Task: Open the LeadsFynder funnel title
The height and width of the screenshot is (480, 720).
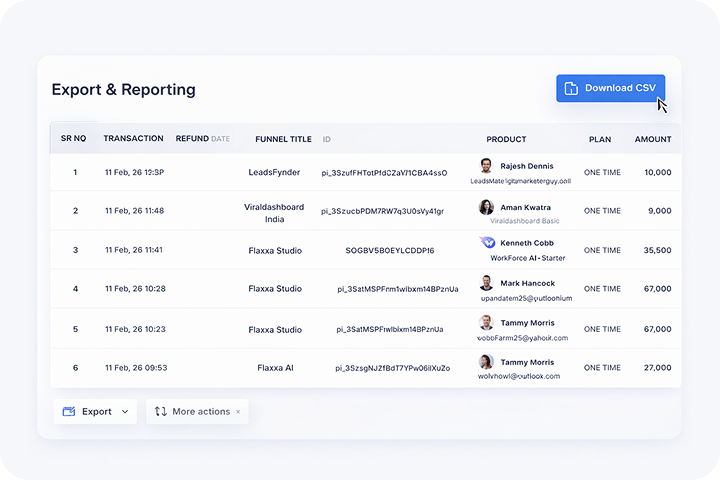Action: pos(275,172)
